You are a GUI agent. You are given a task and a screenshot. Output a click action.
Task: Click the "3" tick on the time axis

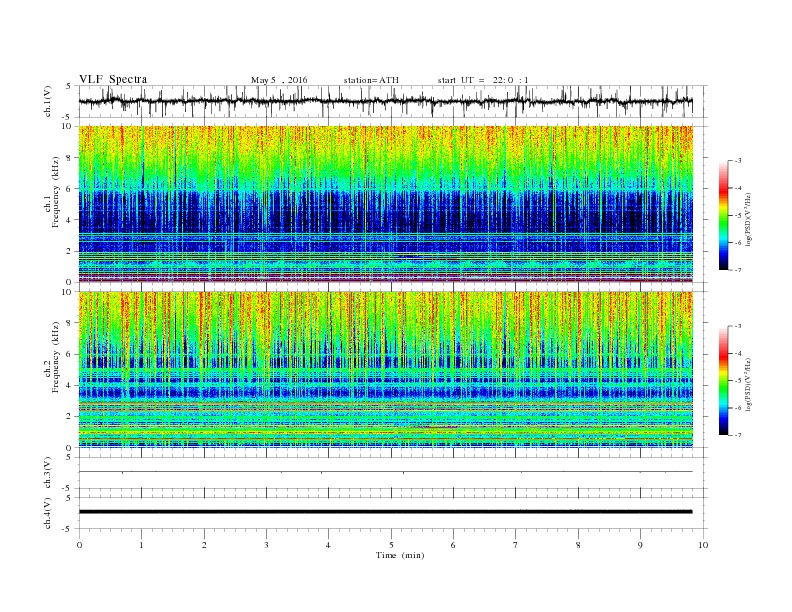[266, 545]
